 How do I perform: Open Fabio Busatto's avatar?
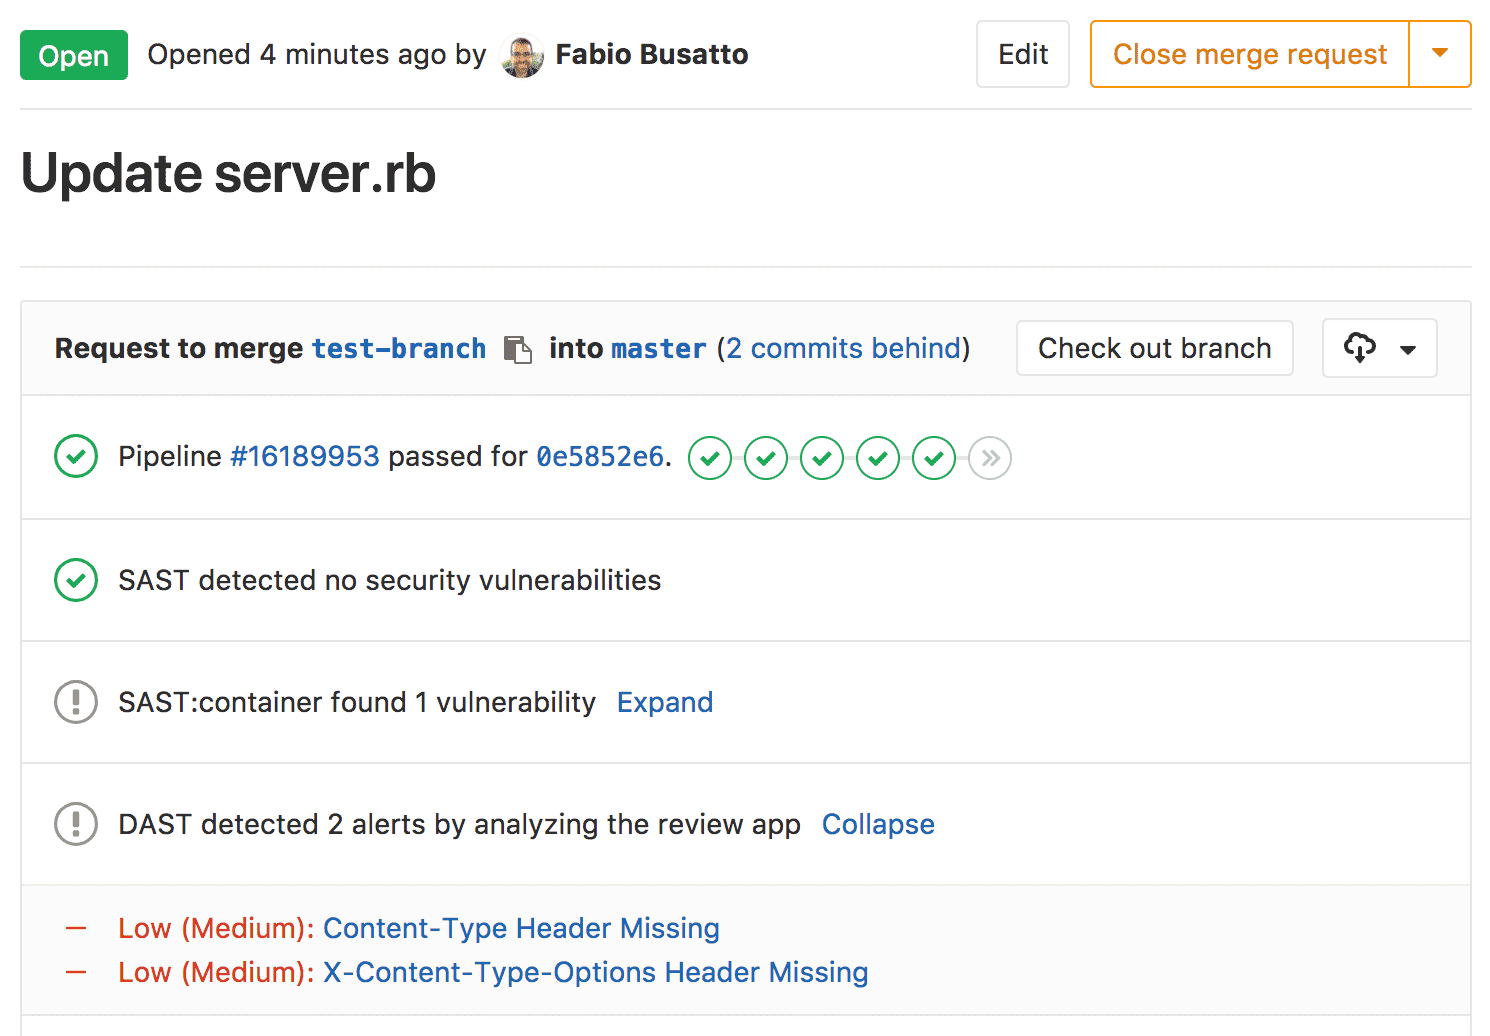[522, 54]
